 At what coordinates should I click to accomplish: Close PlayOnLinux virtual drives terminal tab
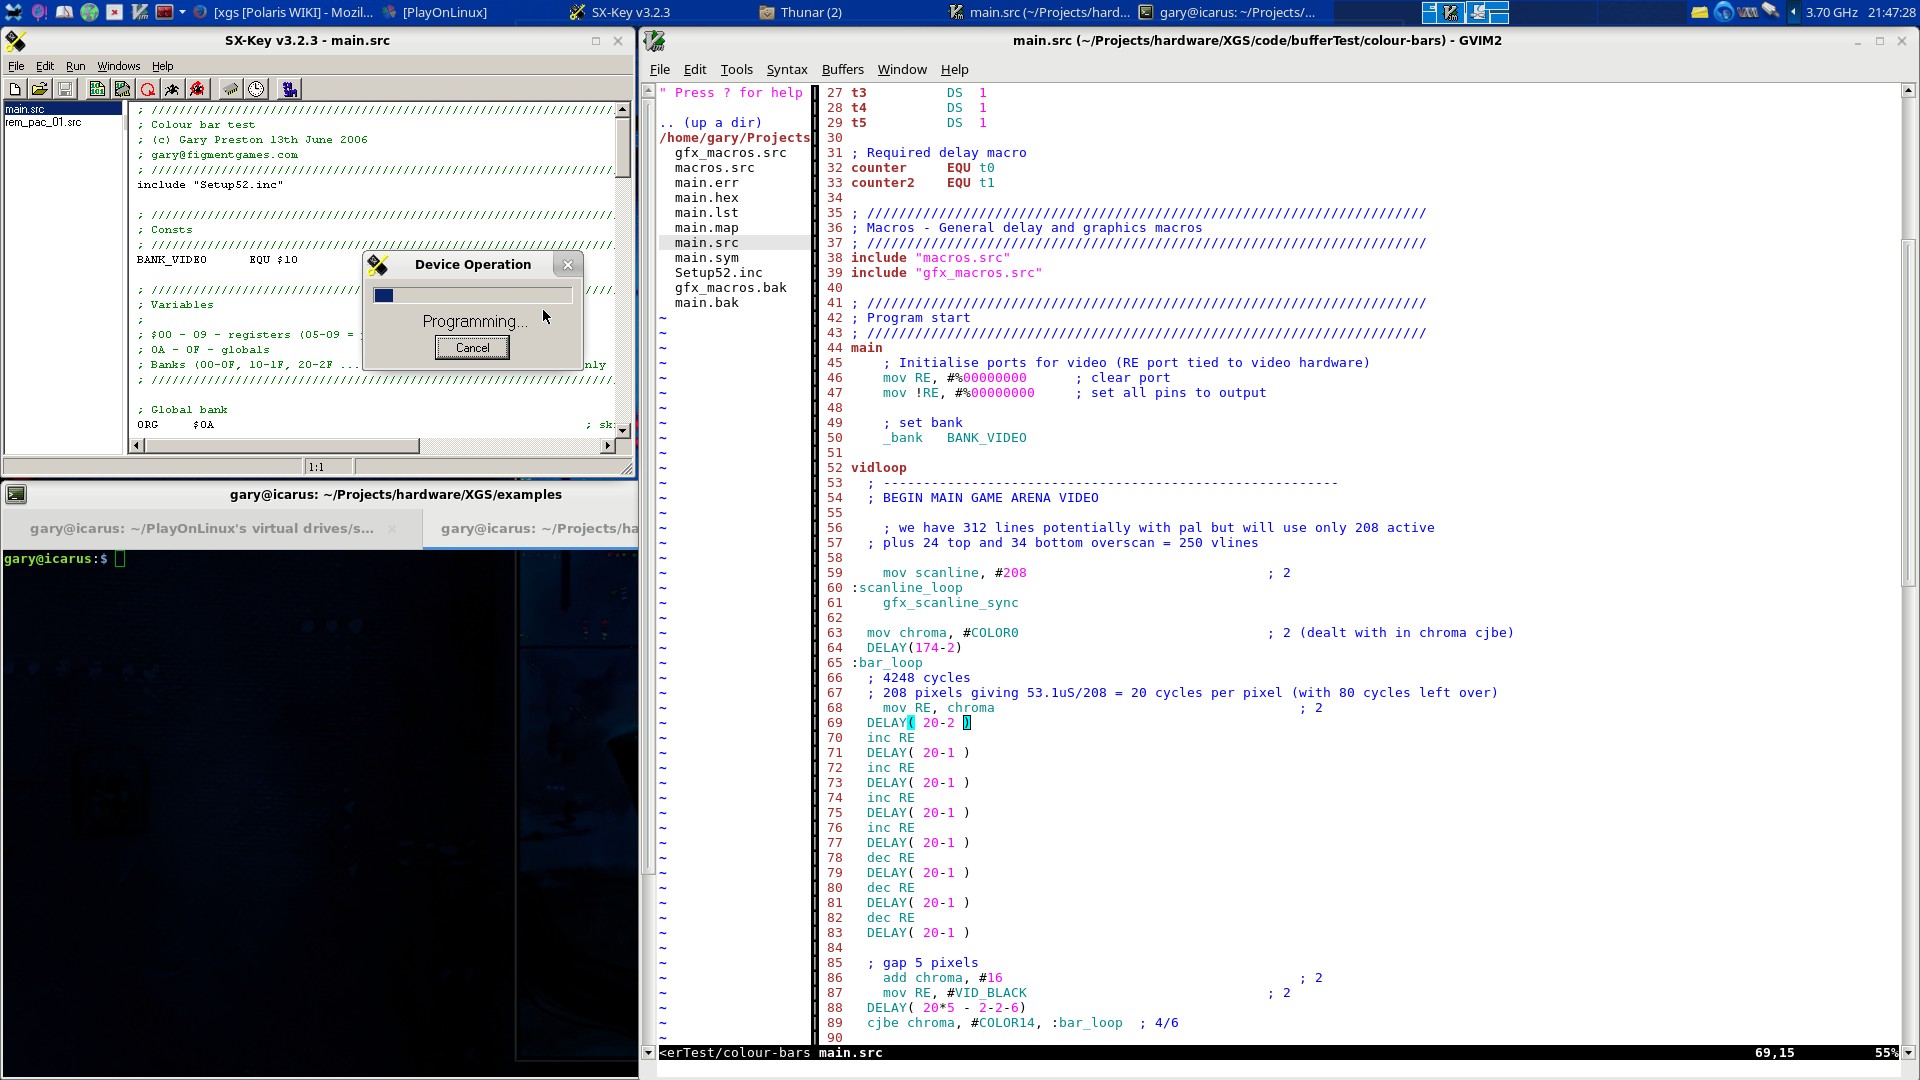coord(392,528)
